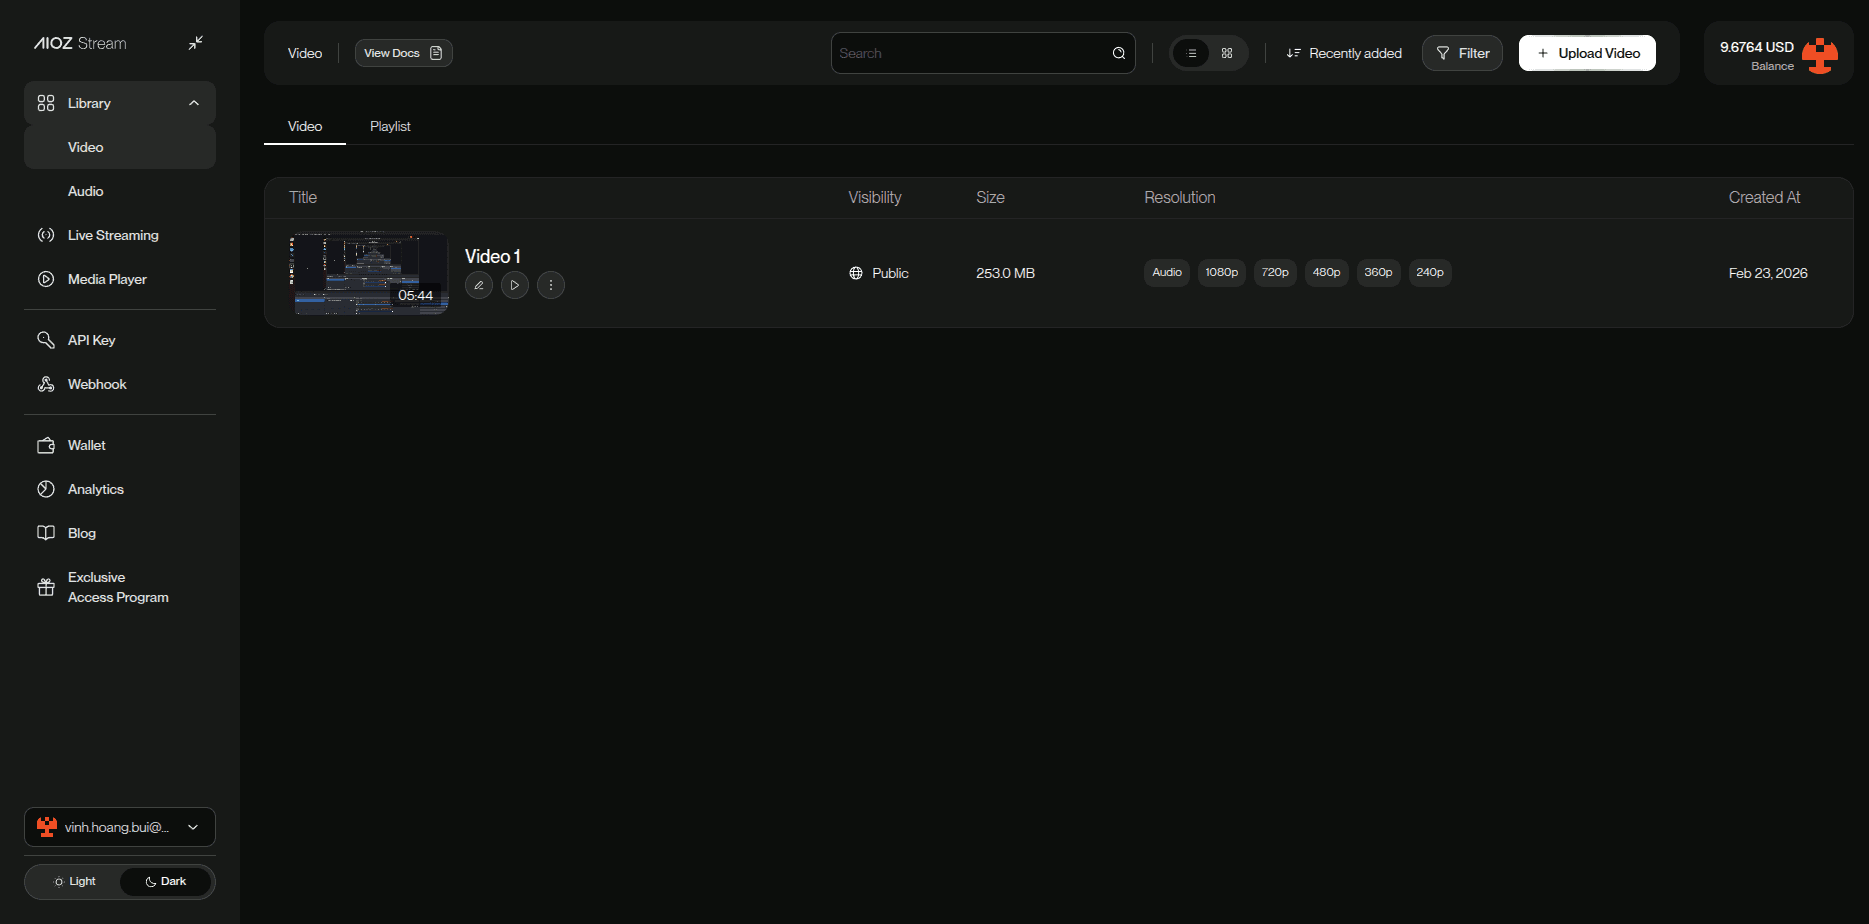Collapse the sidebar with the shrink icon
Screen dimensions: 1869x924
point(196,43)
